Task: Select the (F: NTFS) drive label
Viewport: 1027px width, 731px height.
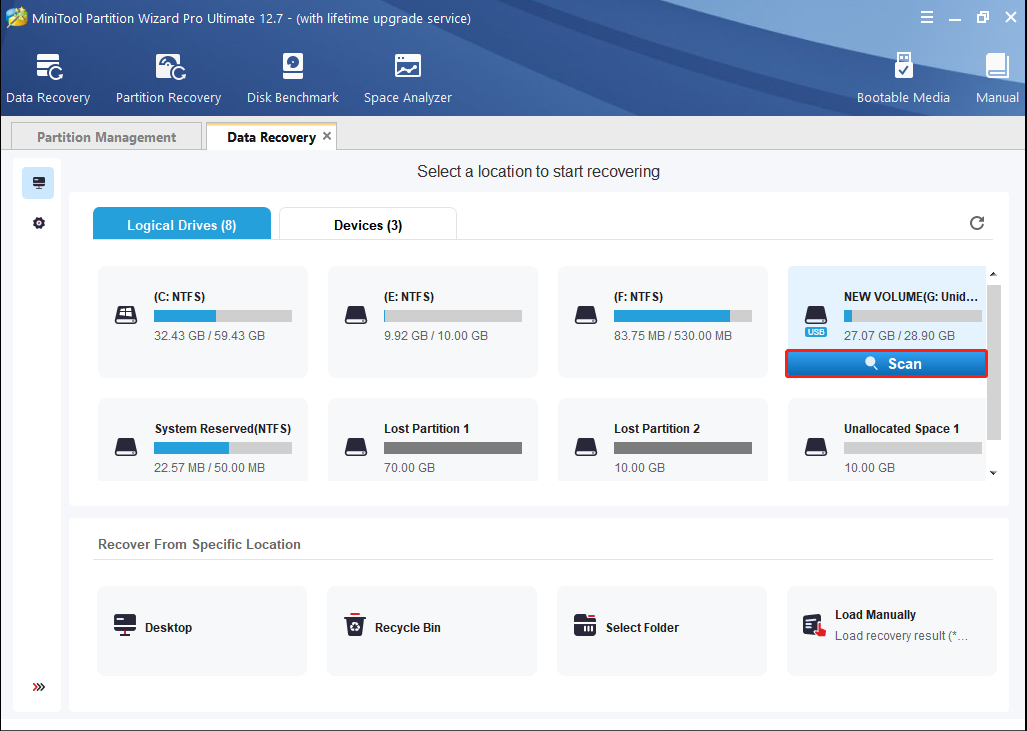Action: click(639, 297)
